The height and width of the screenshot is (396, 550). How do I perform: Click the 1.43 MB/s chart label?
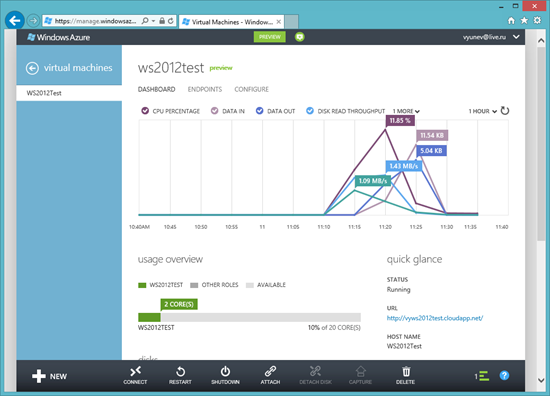pos(404,166)
